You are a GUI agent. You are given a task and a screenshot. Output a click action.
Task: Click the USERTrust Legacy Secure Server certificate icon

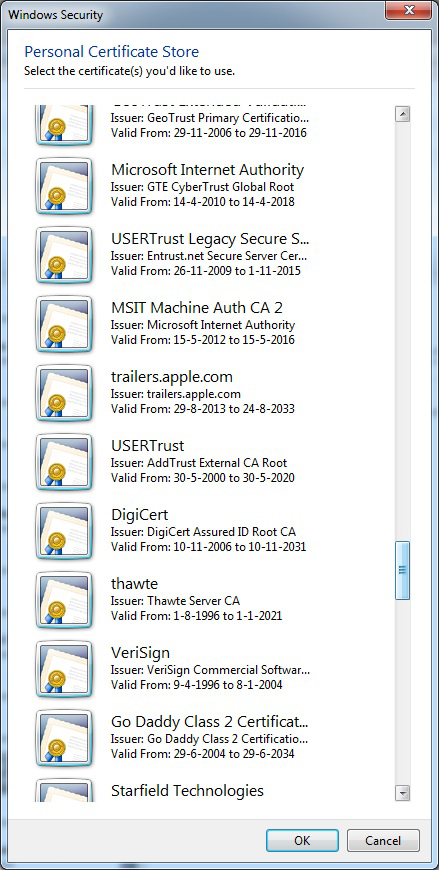coord(64,255)
